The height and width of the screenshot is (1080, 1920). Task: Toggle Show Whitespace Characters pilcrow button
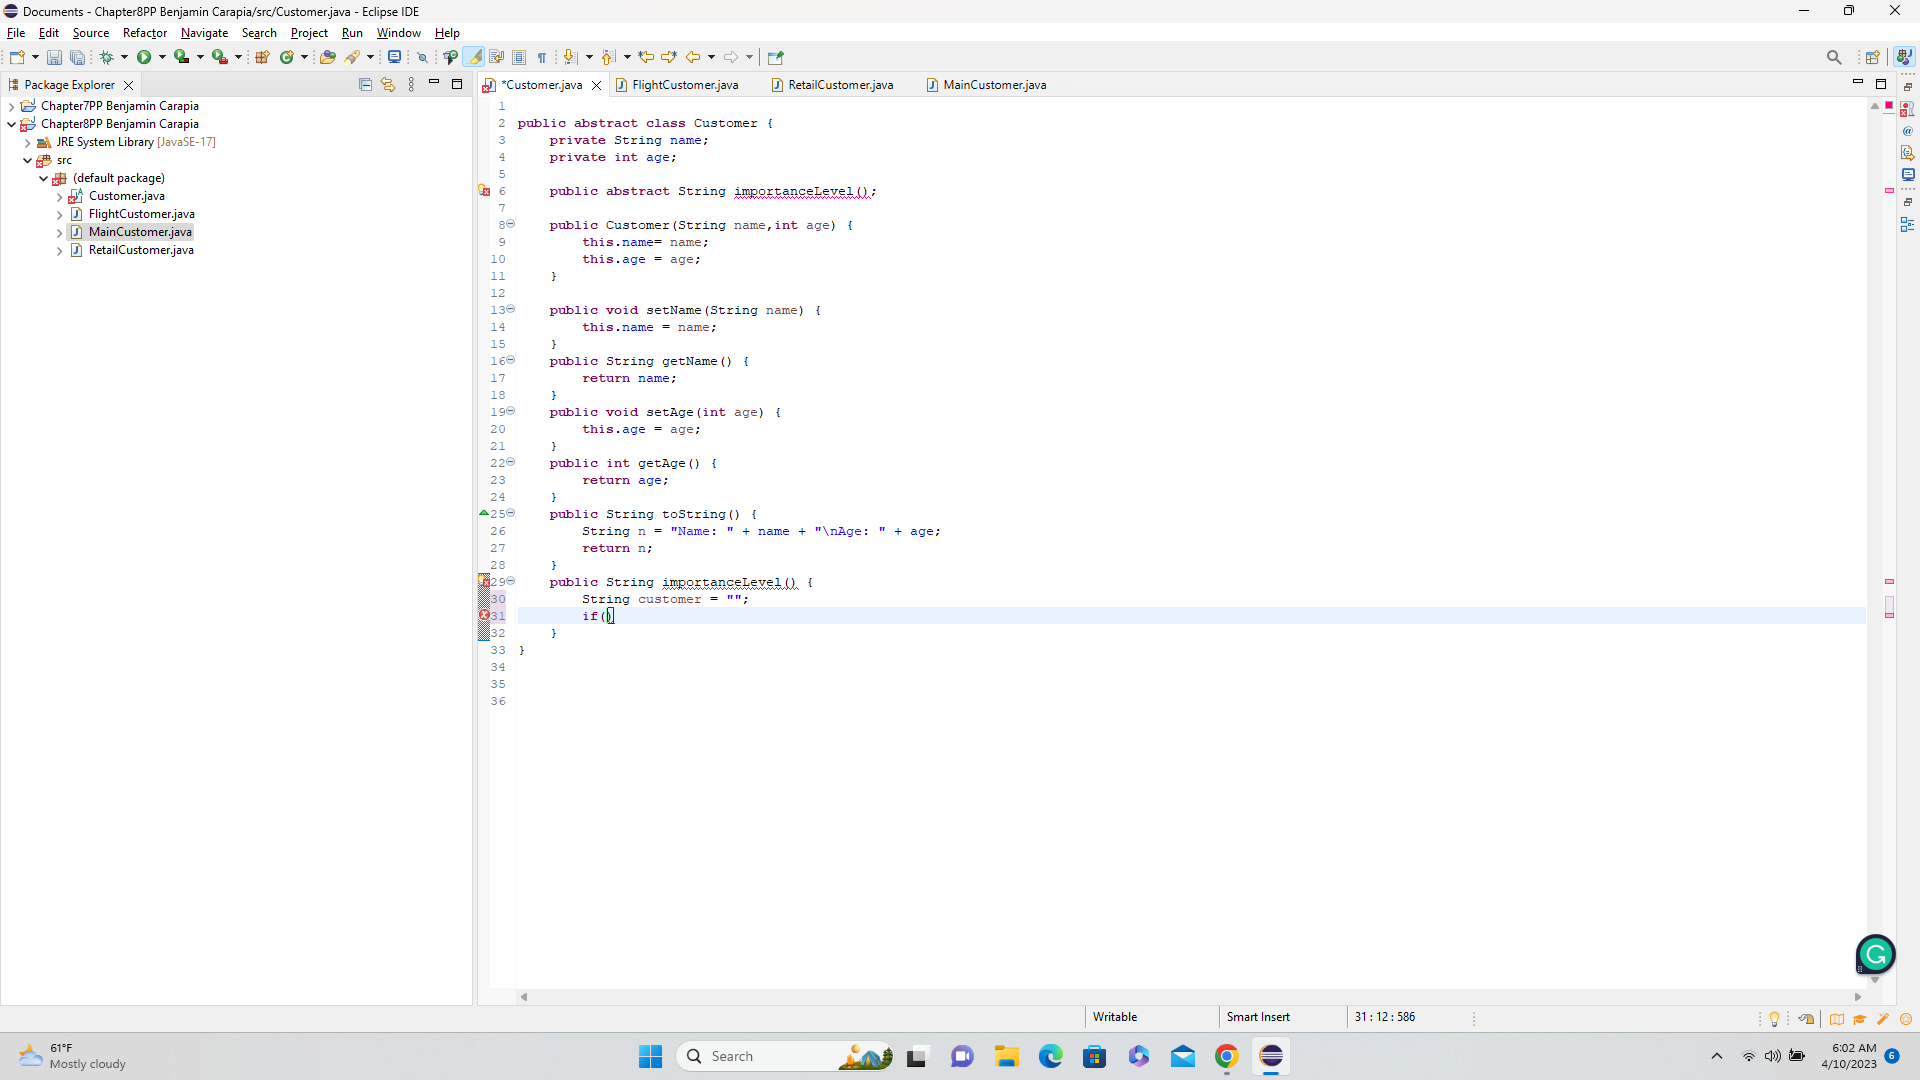(x=542, y=57)
